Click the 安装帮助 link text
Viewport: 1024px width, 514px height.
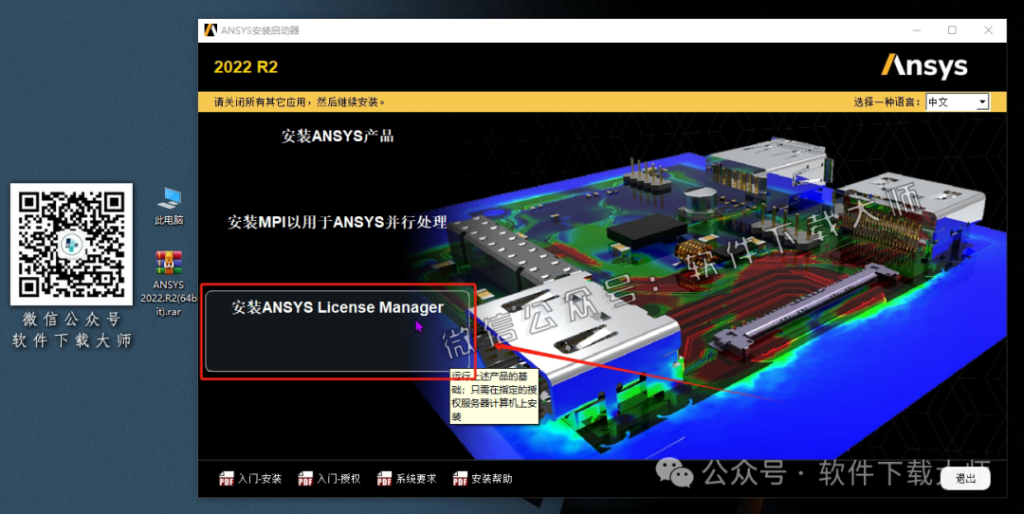coord(492,479)
